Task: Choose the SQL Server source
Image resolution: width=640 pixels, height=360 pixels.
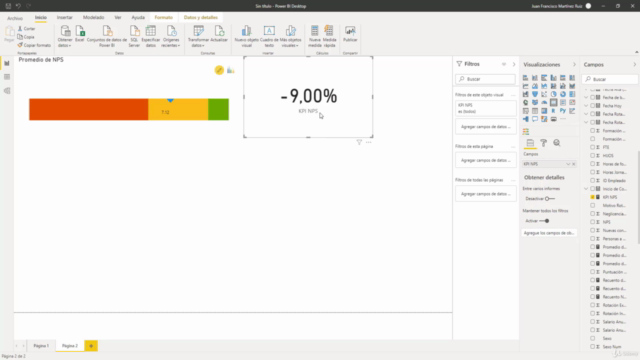Action: point(134,36)
